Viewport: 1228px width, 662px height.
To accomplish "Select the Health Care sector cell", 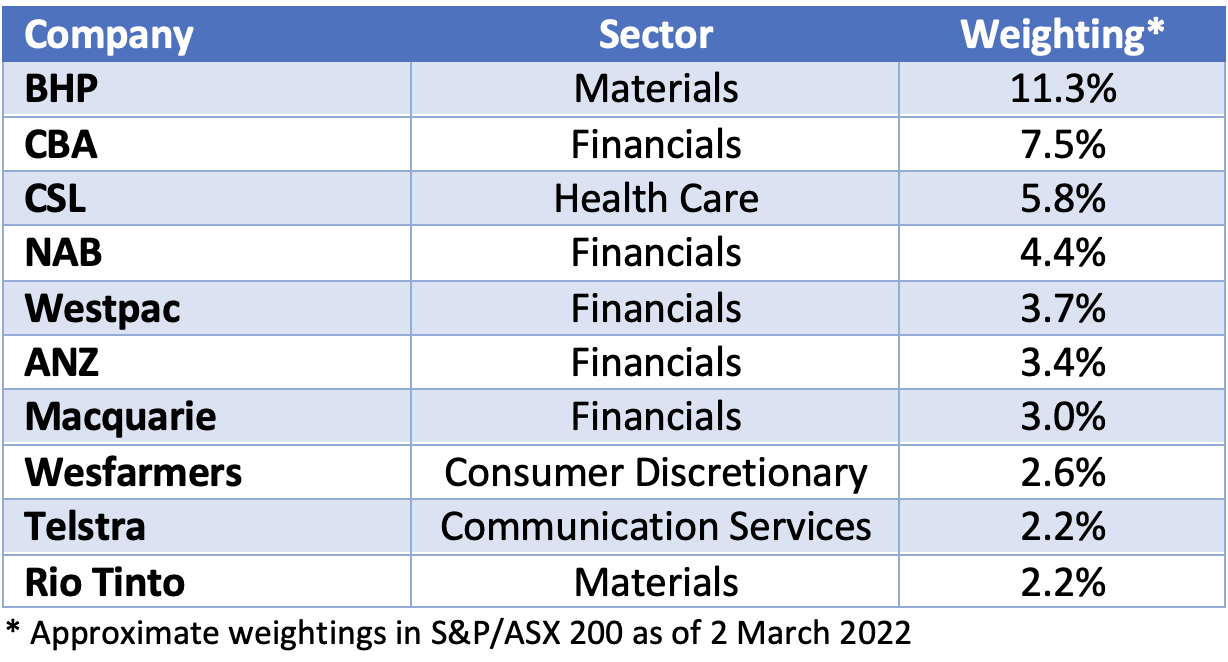I will coord(656,198).
